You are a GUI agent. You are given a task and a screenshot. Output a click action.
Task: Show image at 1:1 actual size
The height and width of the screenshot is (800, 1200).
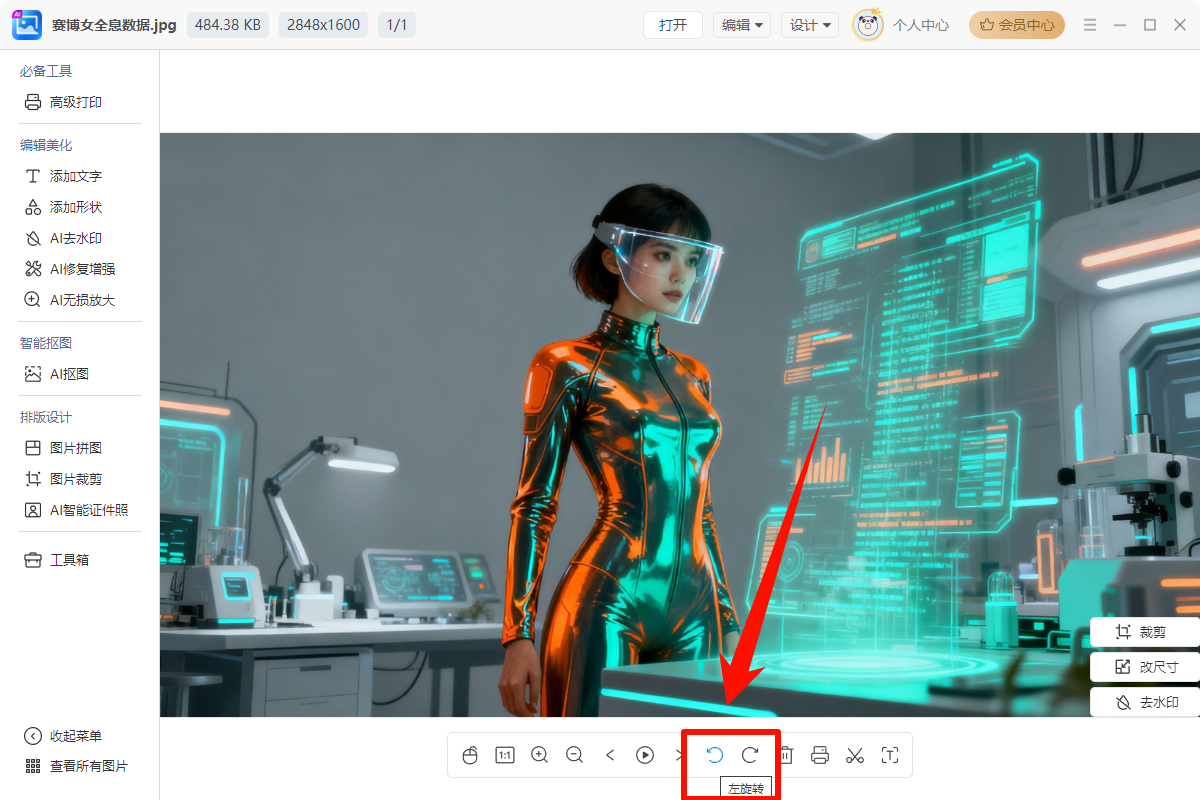505,755
